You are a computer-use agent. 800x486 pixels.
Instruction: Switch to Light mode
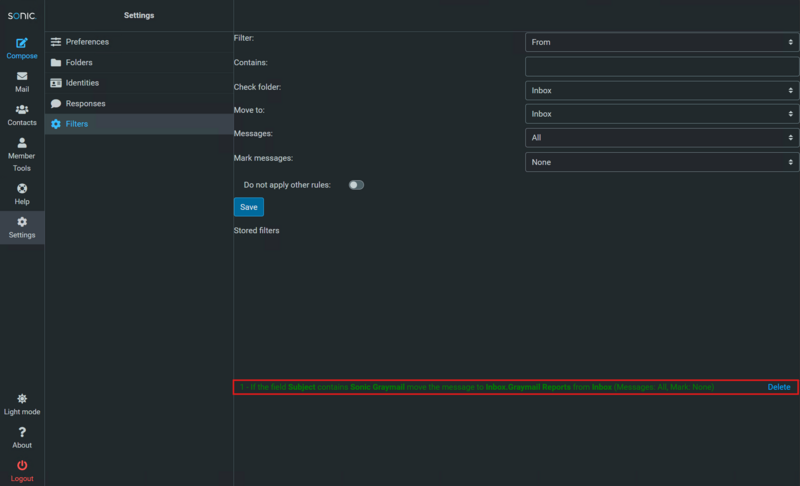22,399
